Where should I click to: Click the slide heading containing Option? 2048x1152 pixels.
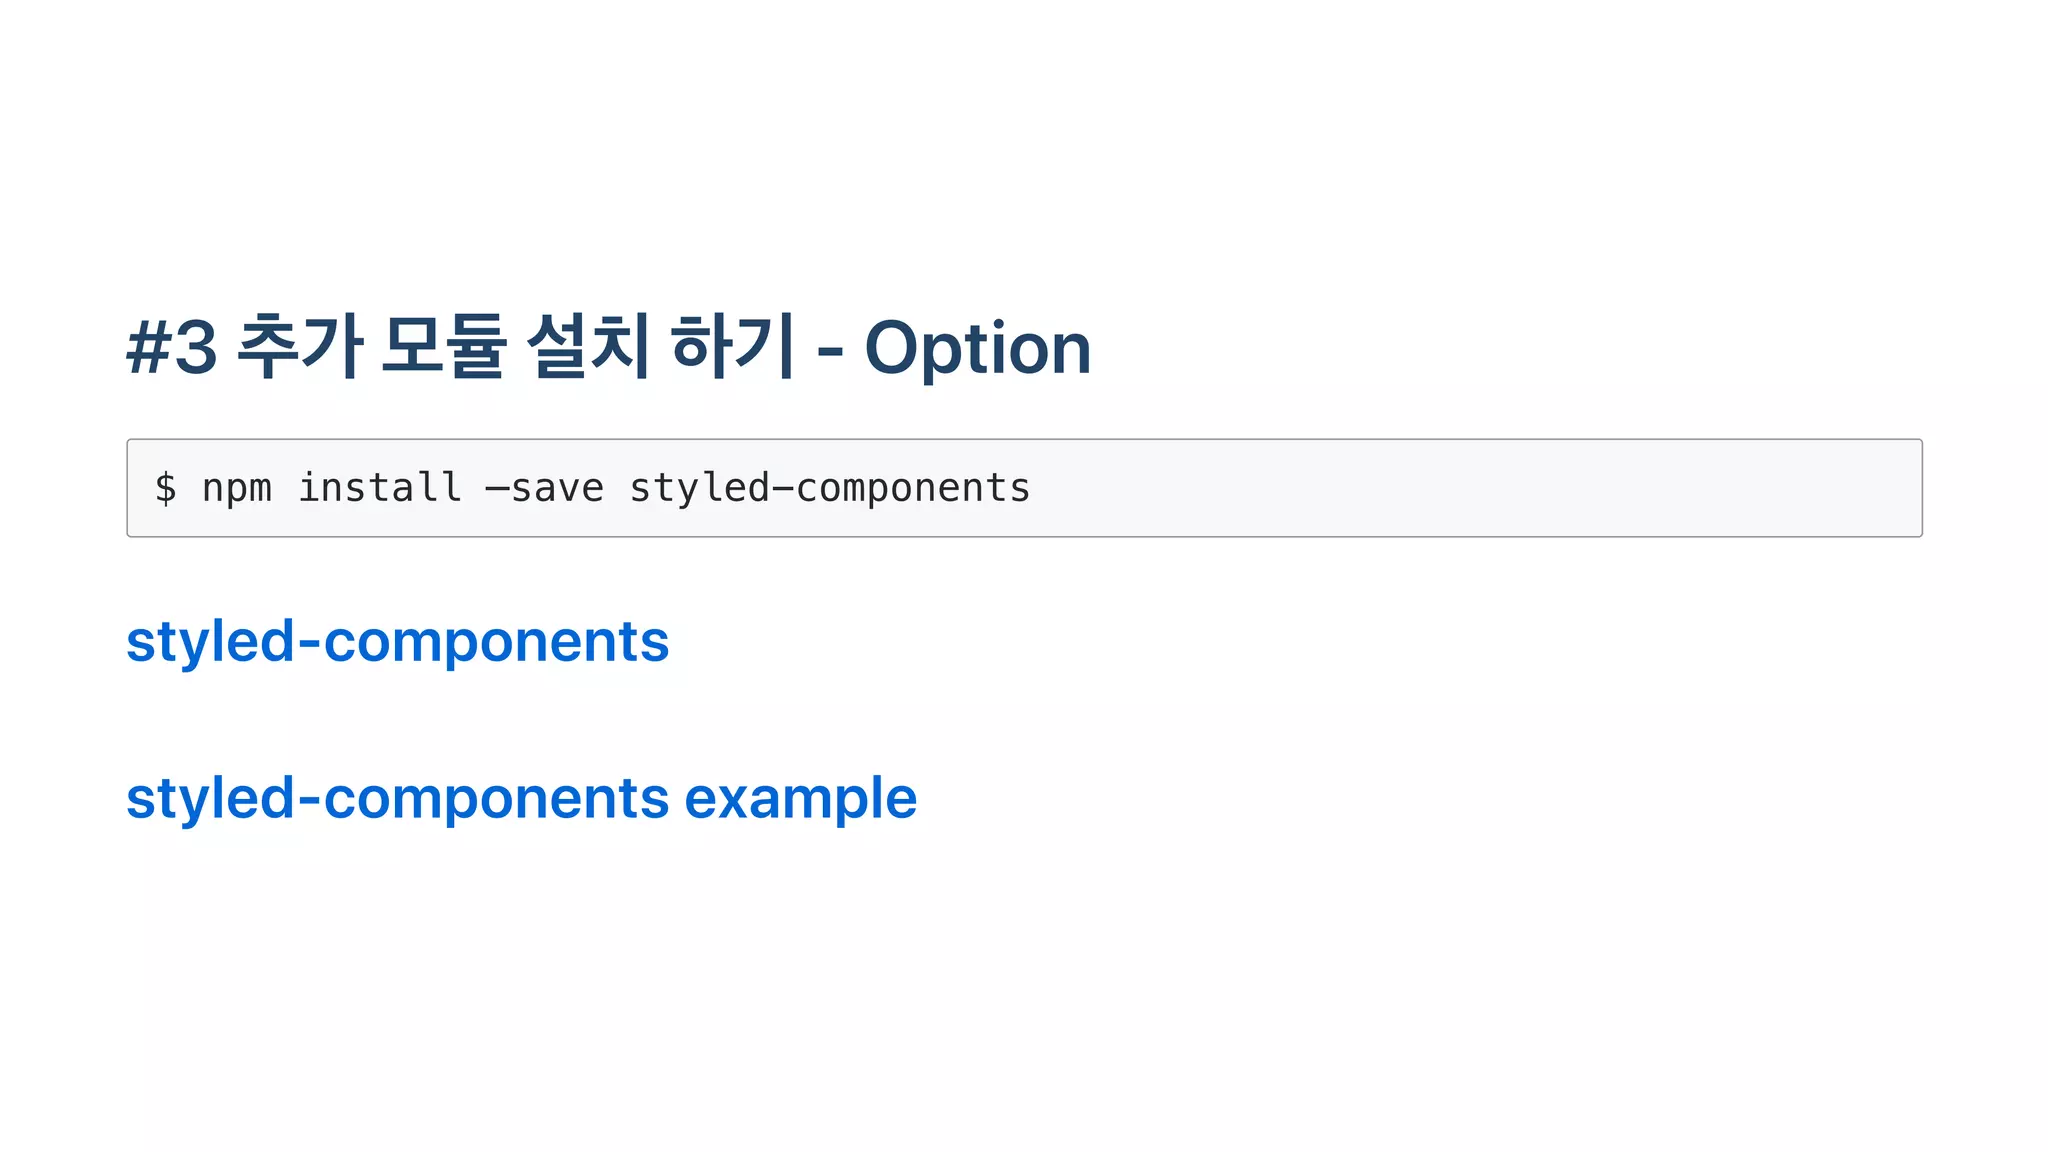(608, 347)
